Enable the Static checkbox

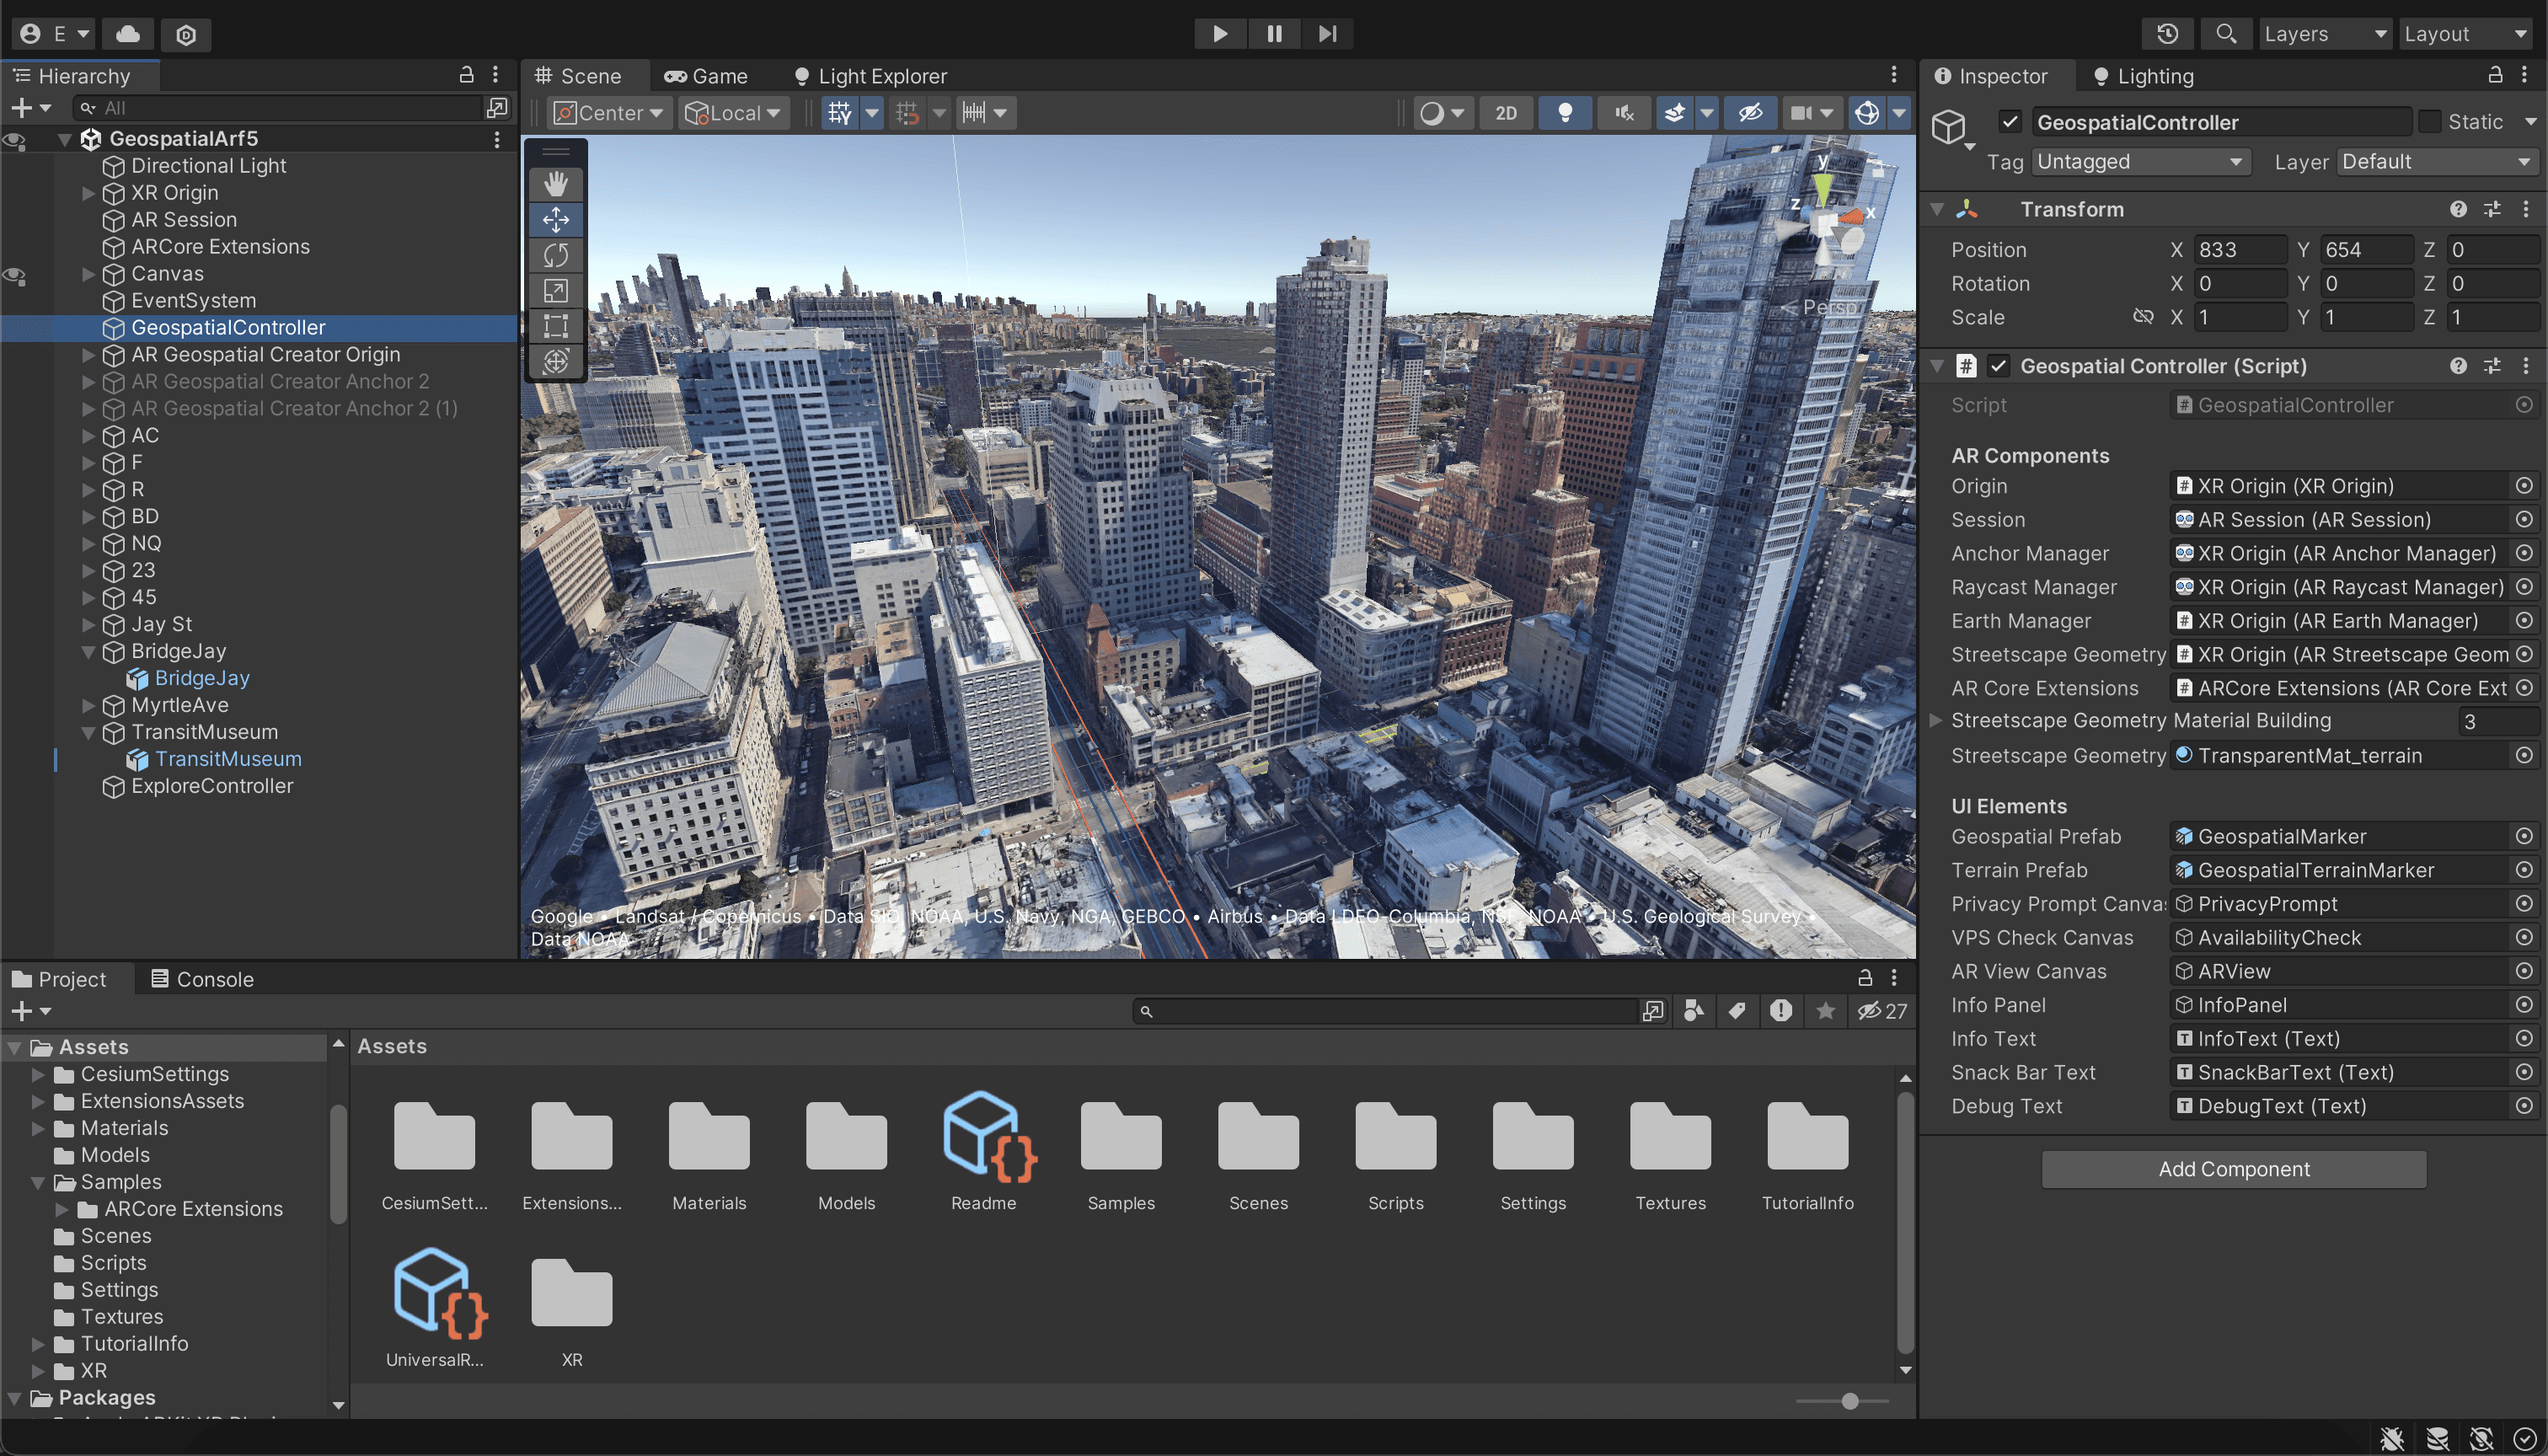(2430, 122)
